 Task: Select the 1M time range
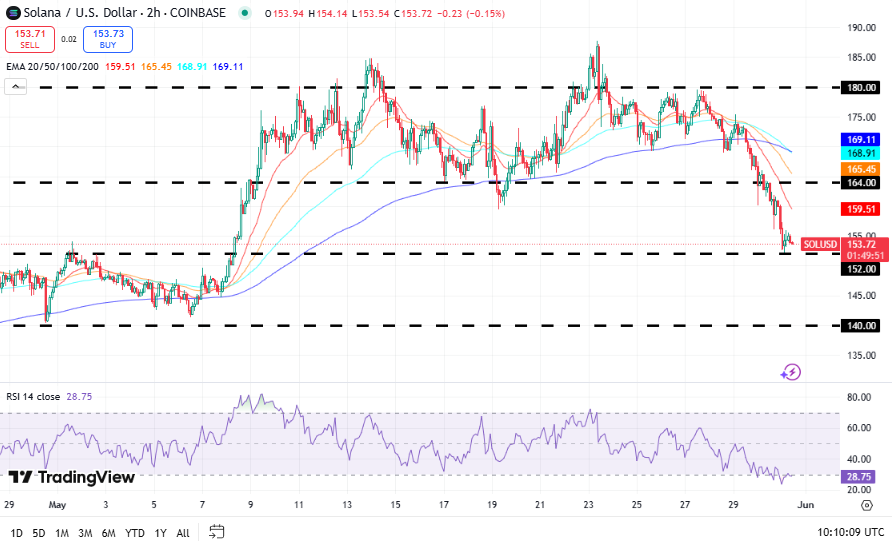(62, 533)
